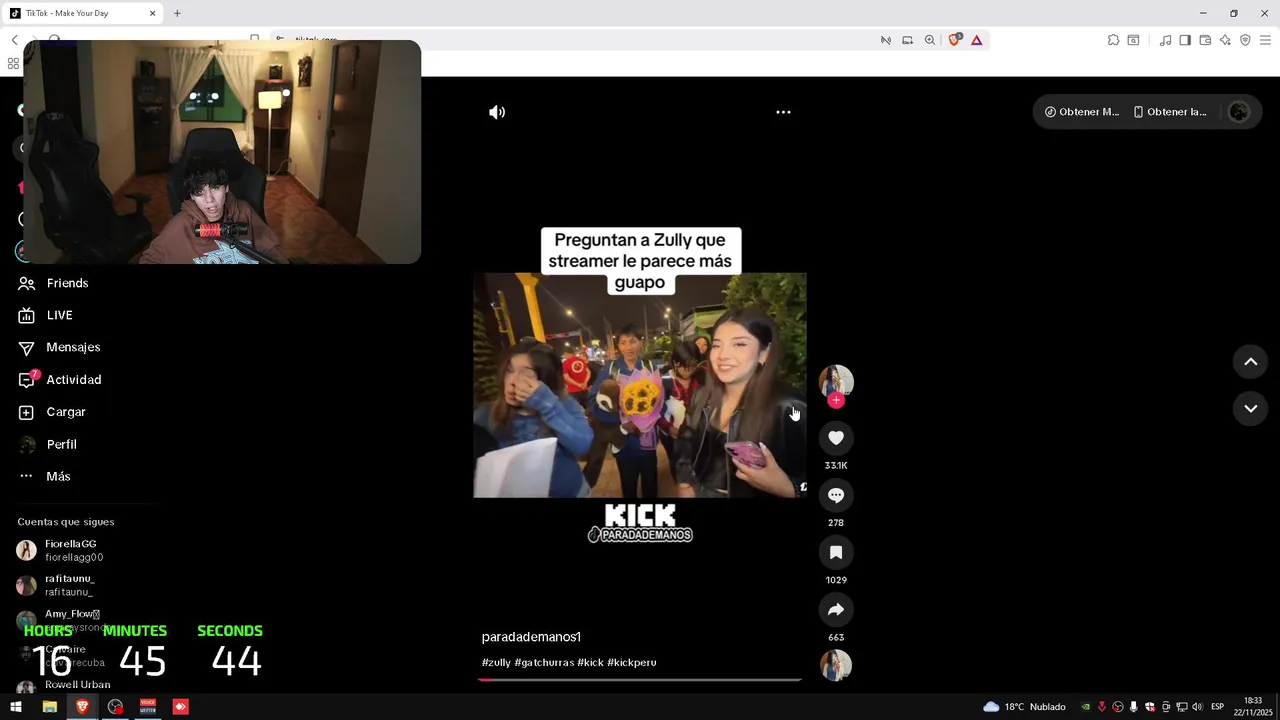The height and width of the screenshot is (720, 1280).
Task: Open Voicemeeter from taskbar
Action: (148, 707)
